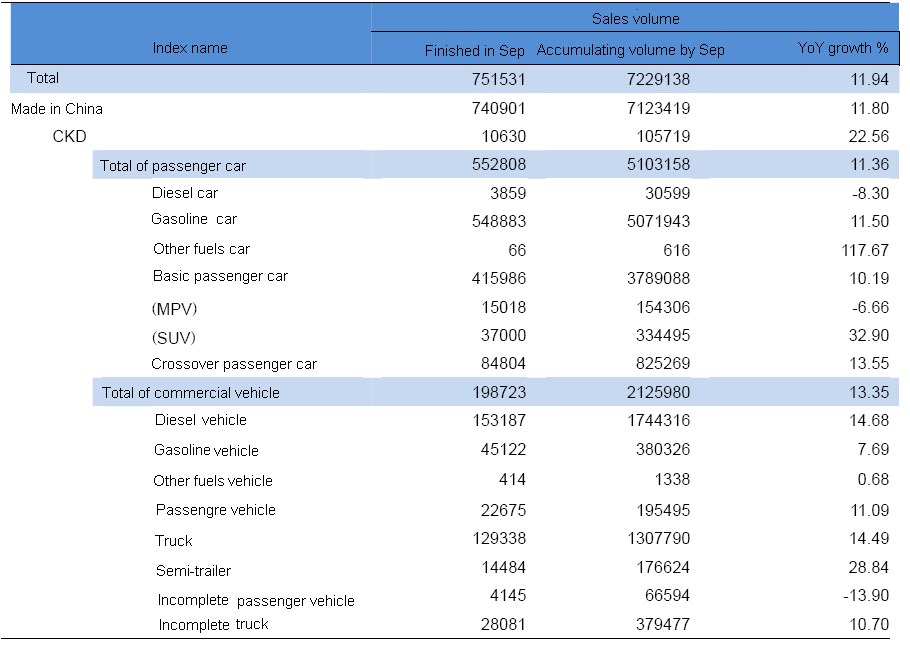Viewport: 910px width, 655px height.
Task: Click the Finished in Sep column header
Action: pyautogui.click(x=475, y=50)
